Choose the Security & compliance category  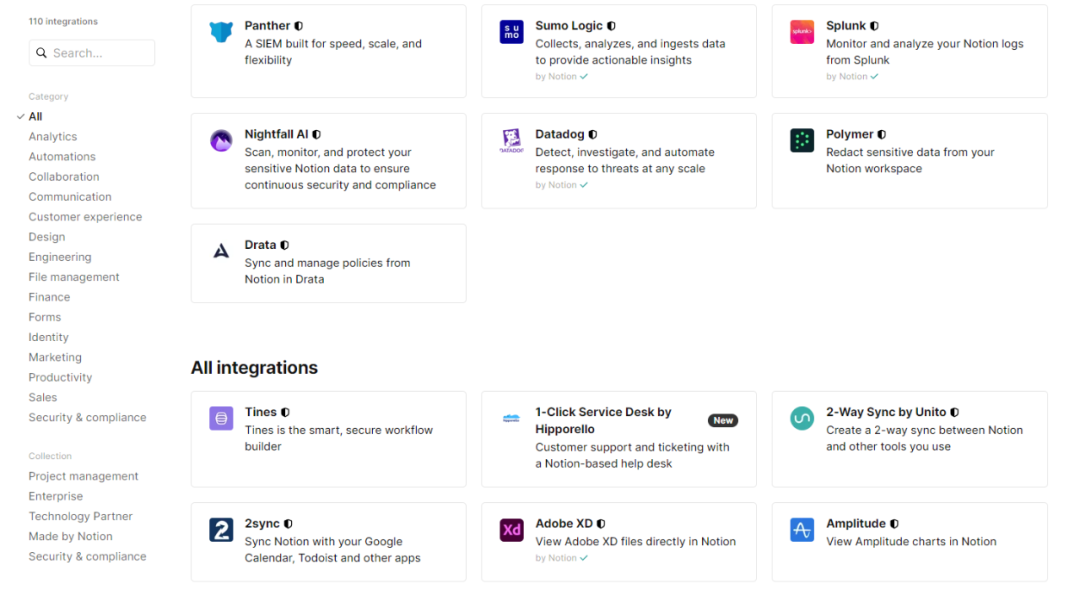(x=87, y=418)
